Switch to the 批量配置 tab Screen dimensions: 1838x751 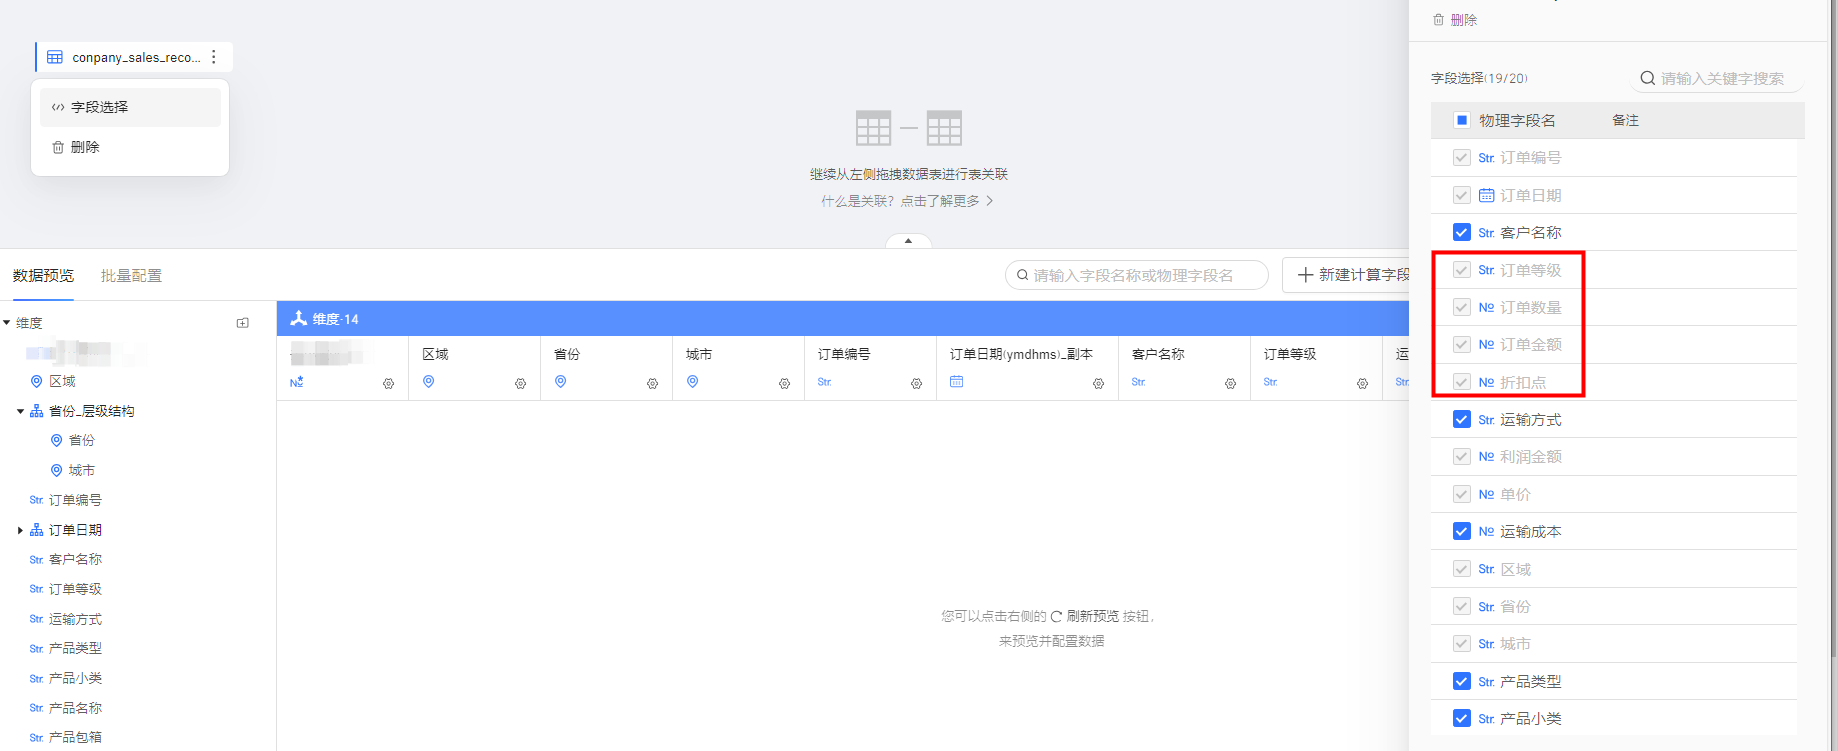[x=131, y=276]
